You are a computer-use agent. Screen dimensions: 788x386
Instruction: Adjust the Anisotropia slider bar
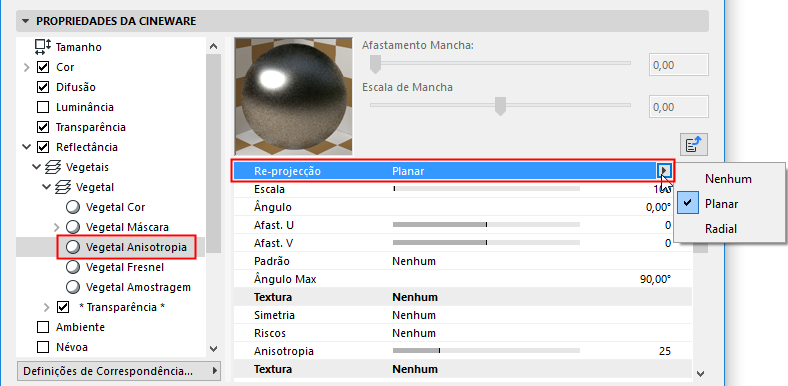(x=486, y=351)
